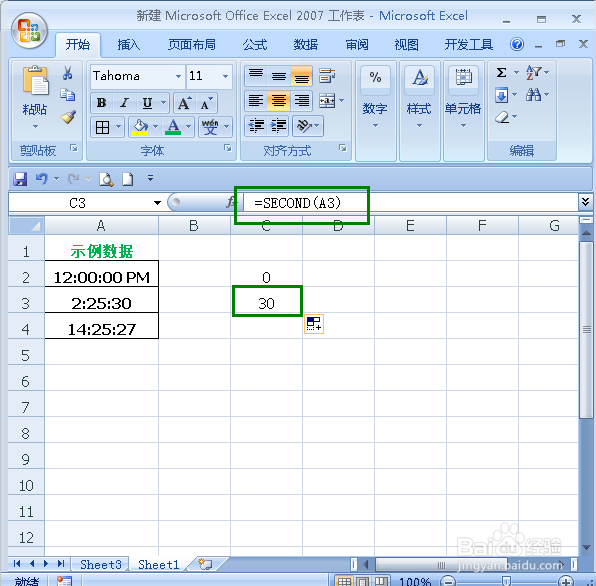Screen dimensions: 596x586
Task: Set middle vertical alignment
Action: coord(279,76)
